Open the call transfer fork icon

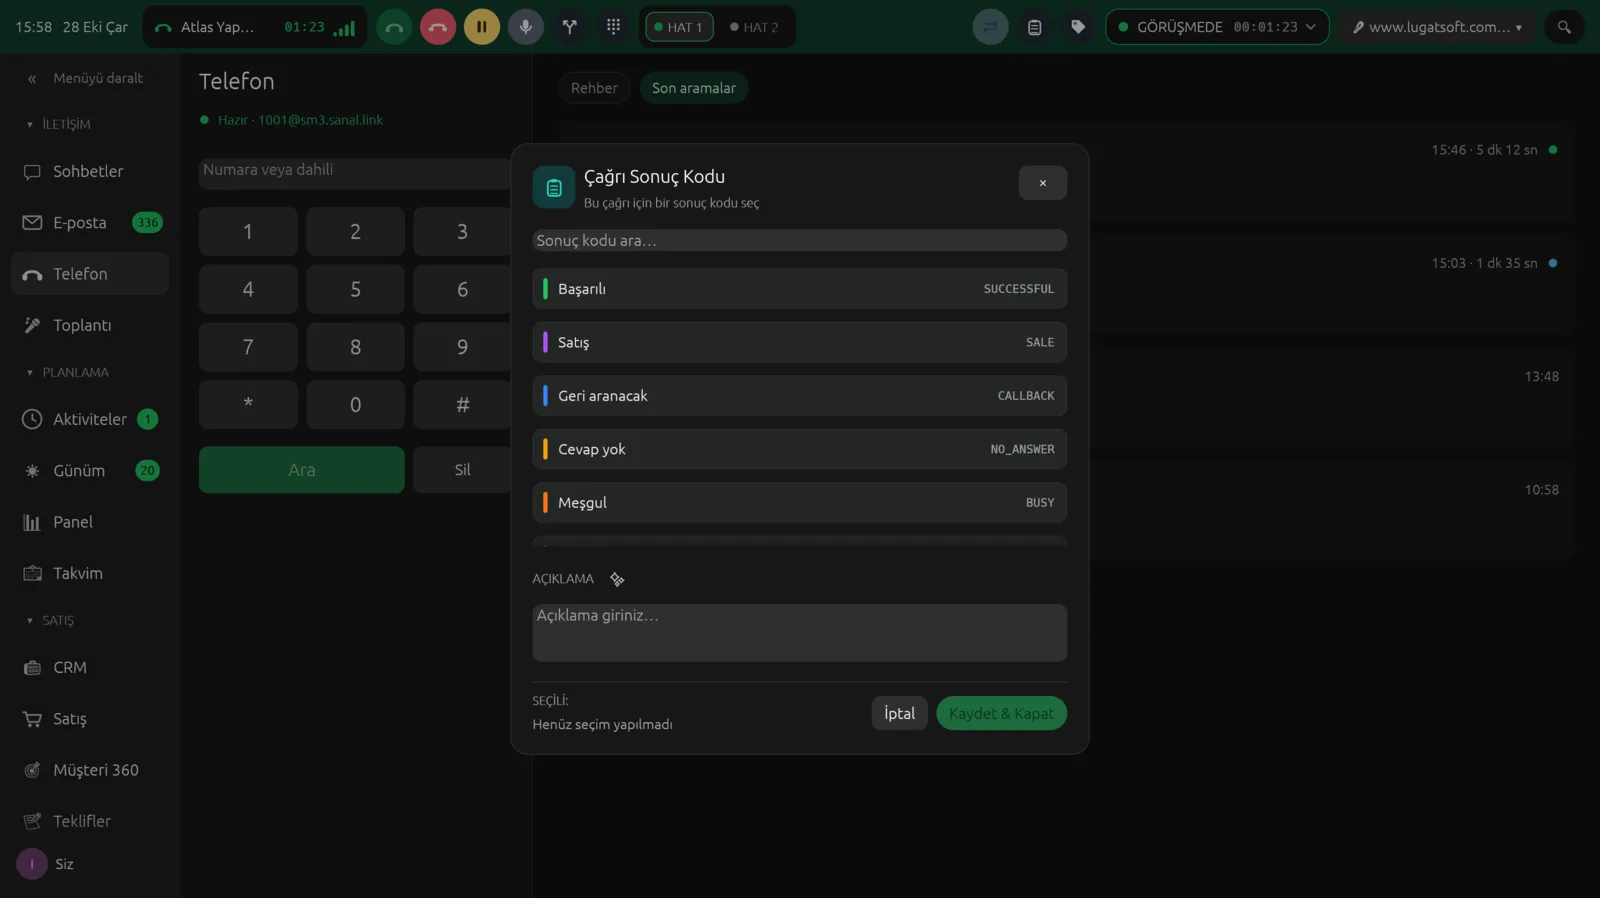(570, 27)
